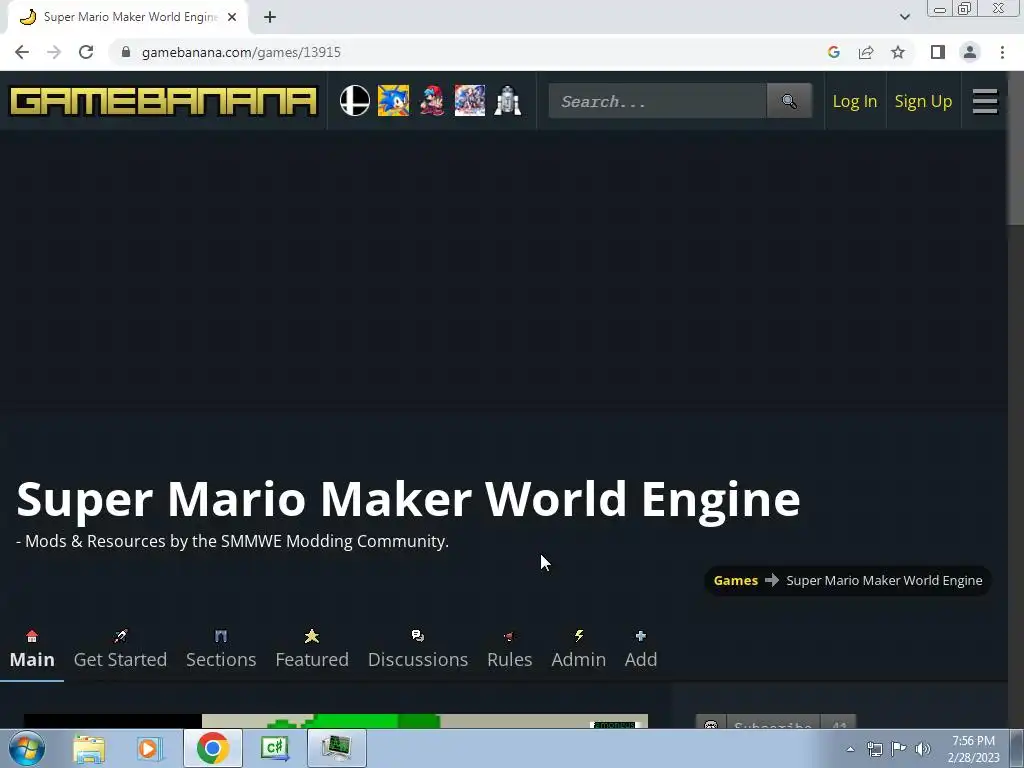
Task: Open the R2-D2 robot game icon
Action: point(507,101)
